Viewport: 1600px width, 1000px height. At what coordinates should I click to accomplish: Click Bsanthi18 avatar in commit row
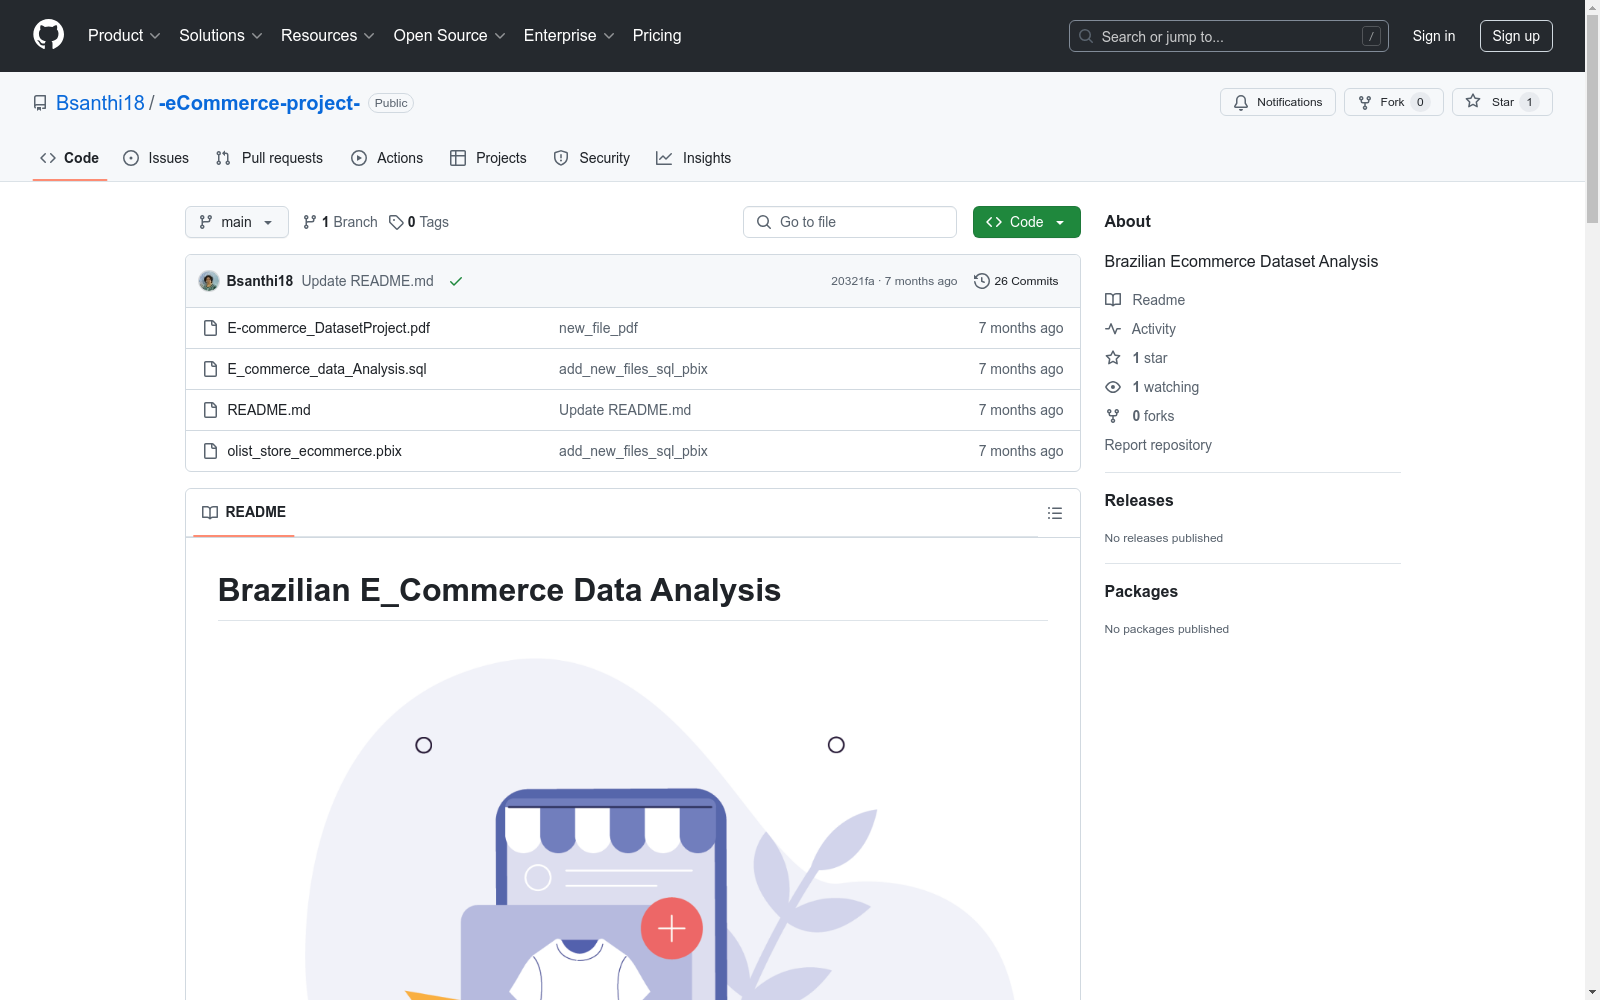[209, 281]
